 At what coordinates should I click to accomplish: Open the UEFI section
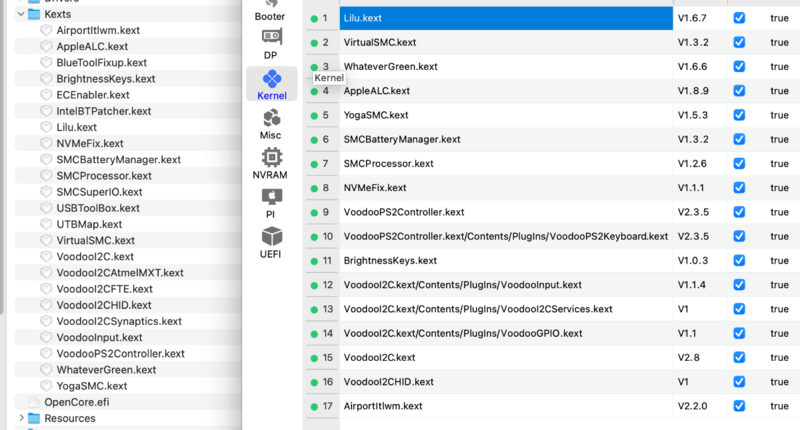[x=271, y=243]
